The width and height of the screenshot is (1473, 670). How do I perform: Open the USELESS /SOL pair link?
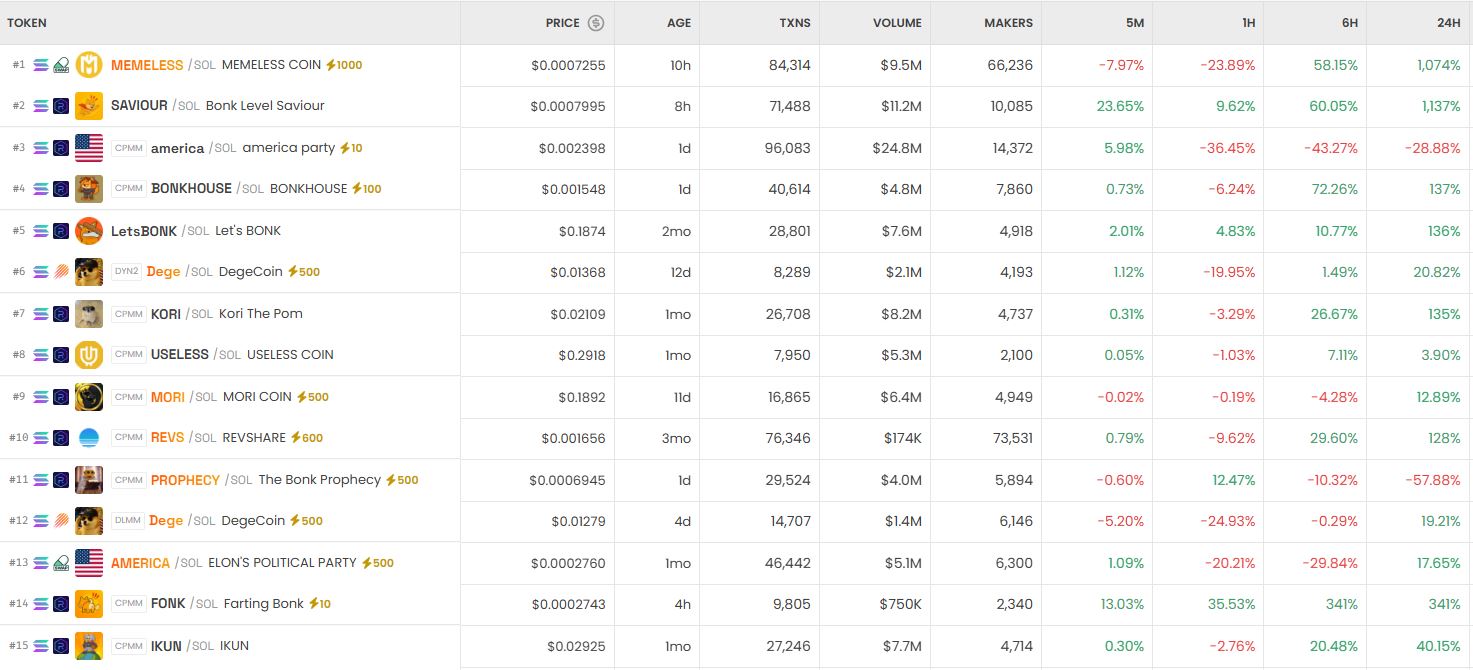(x=196, y=355)
